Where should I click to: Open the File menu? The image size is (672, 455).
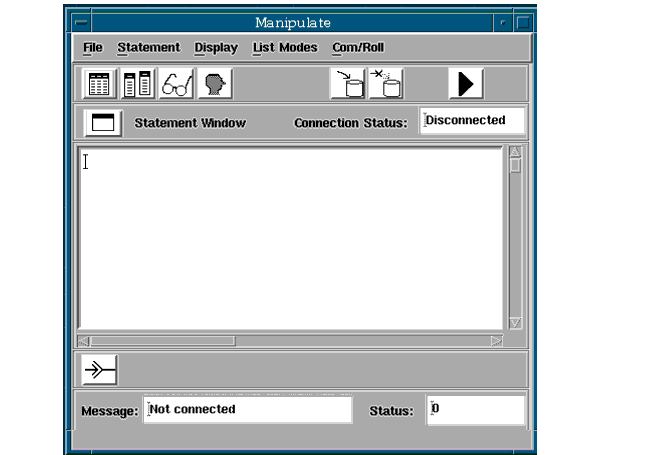point(92,47)
